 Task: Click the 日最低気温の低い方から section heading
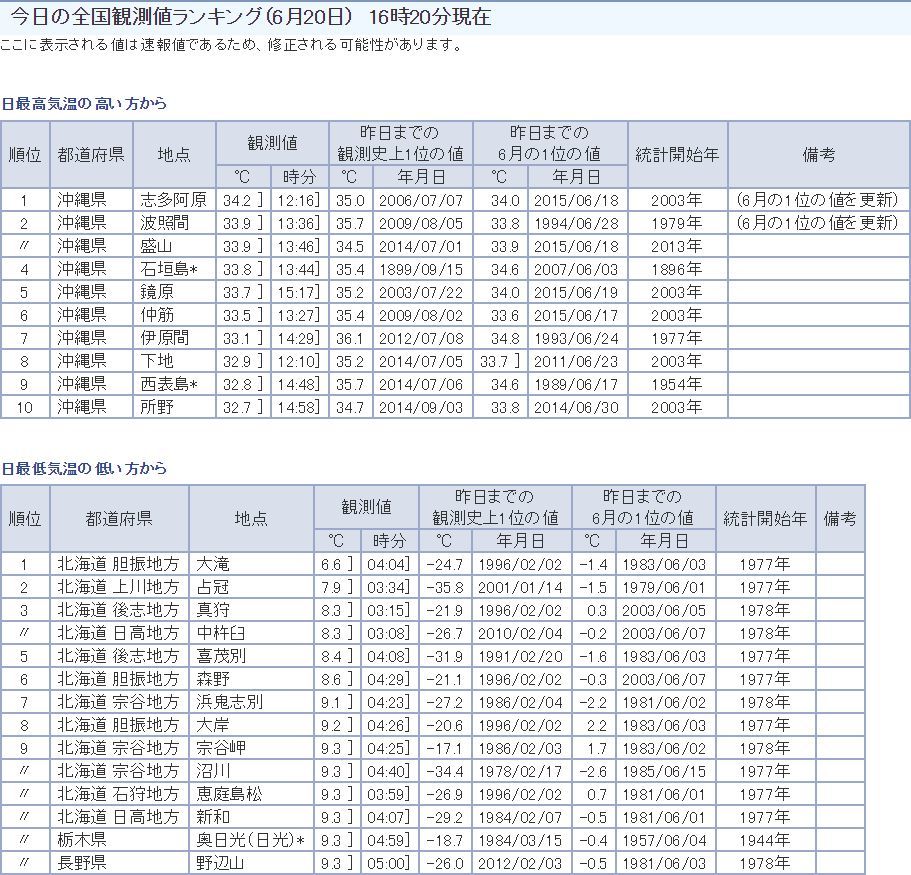[83, 468]
